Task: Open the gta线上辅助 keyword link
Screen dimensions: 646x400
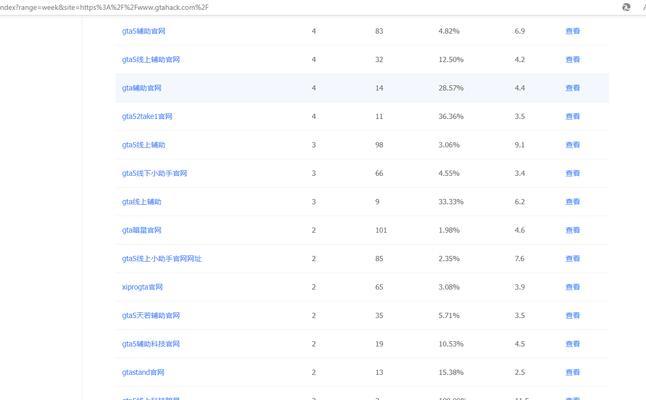Action: (x=141, y=201)
